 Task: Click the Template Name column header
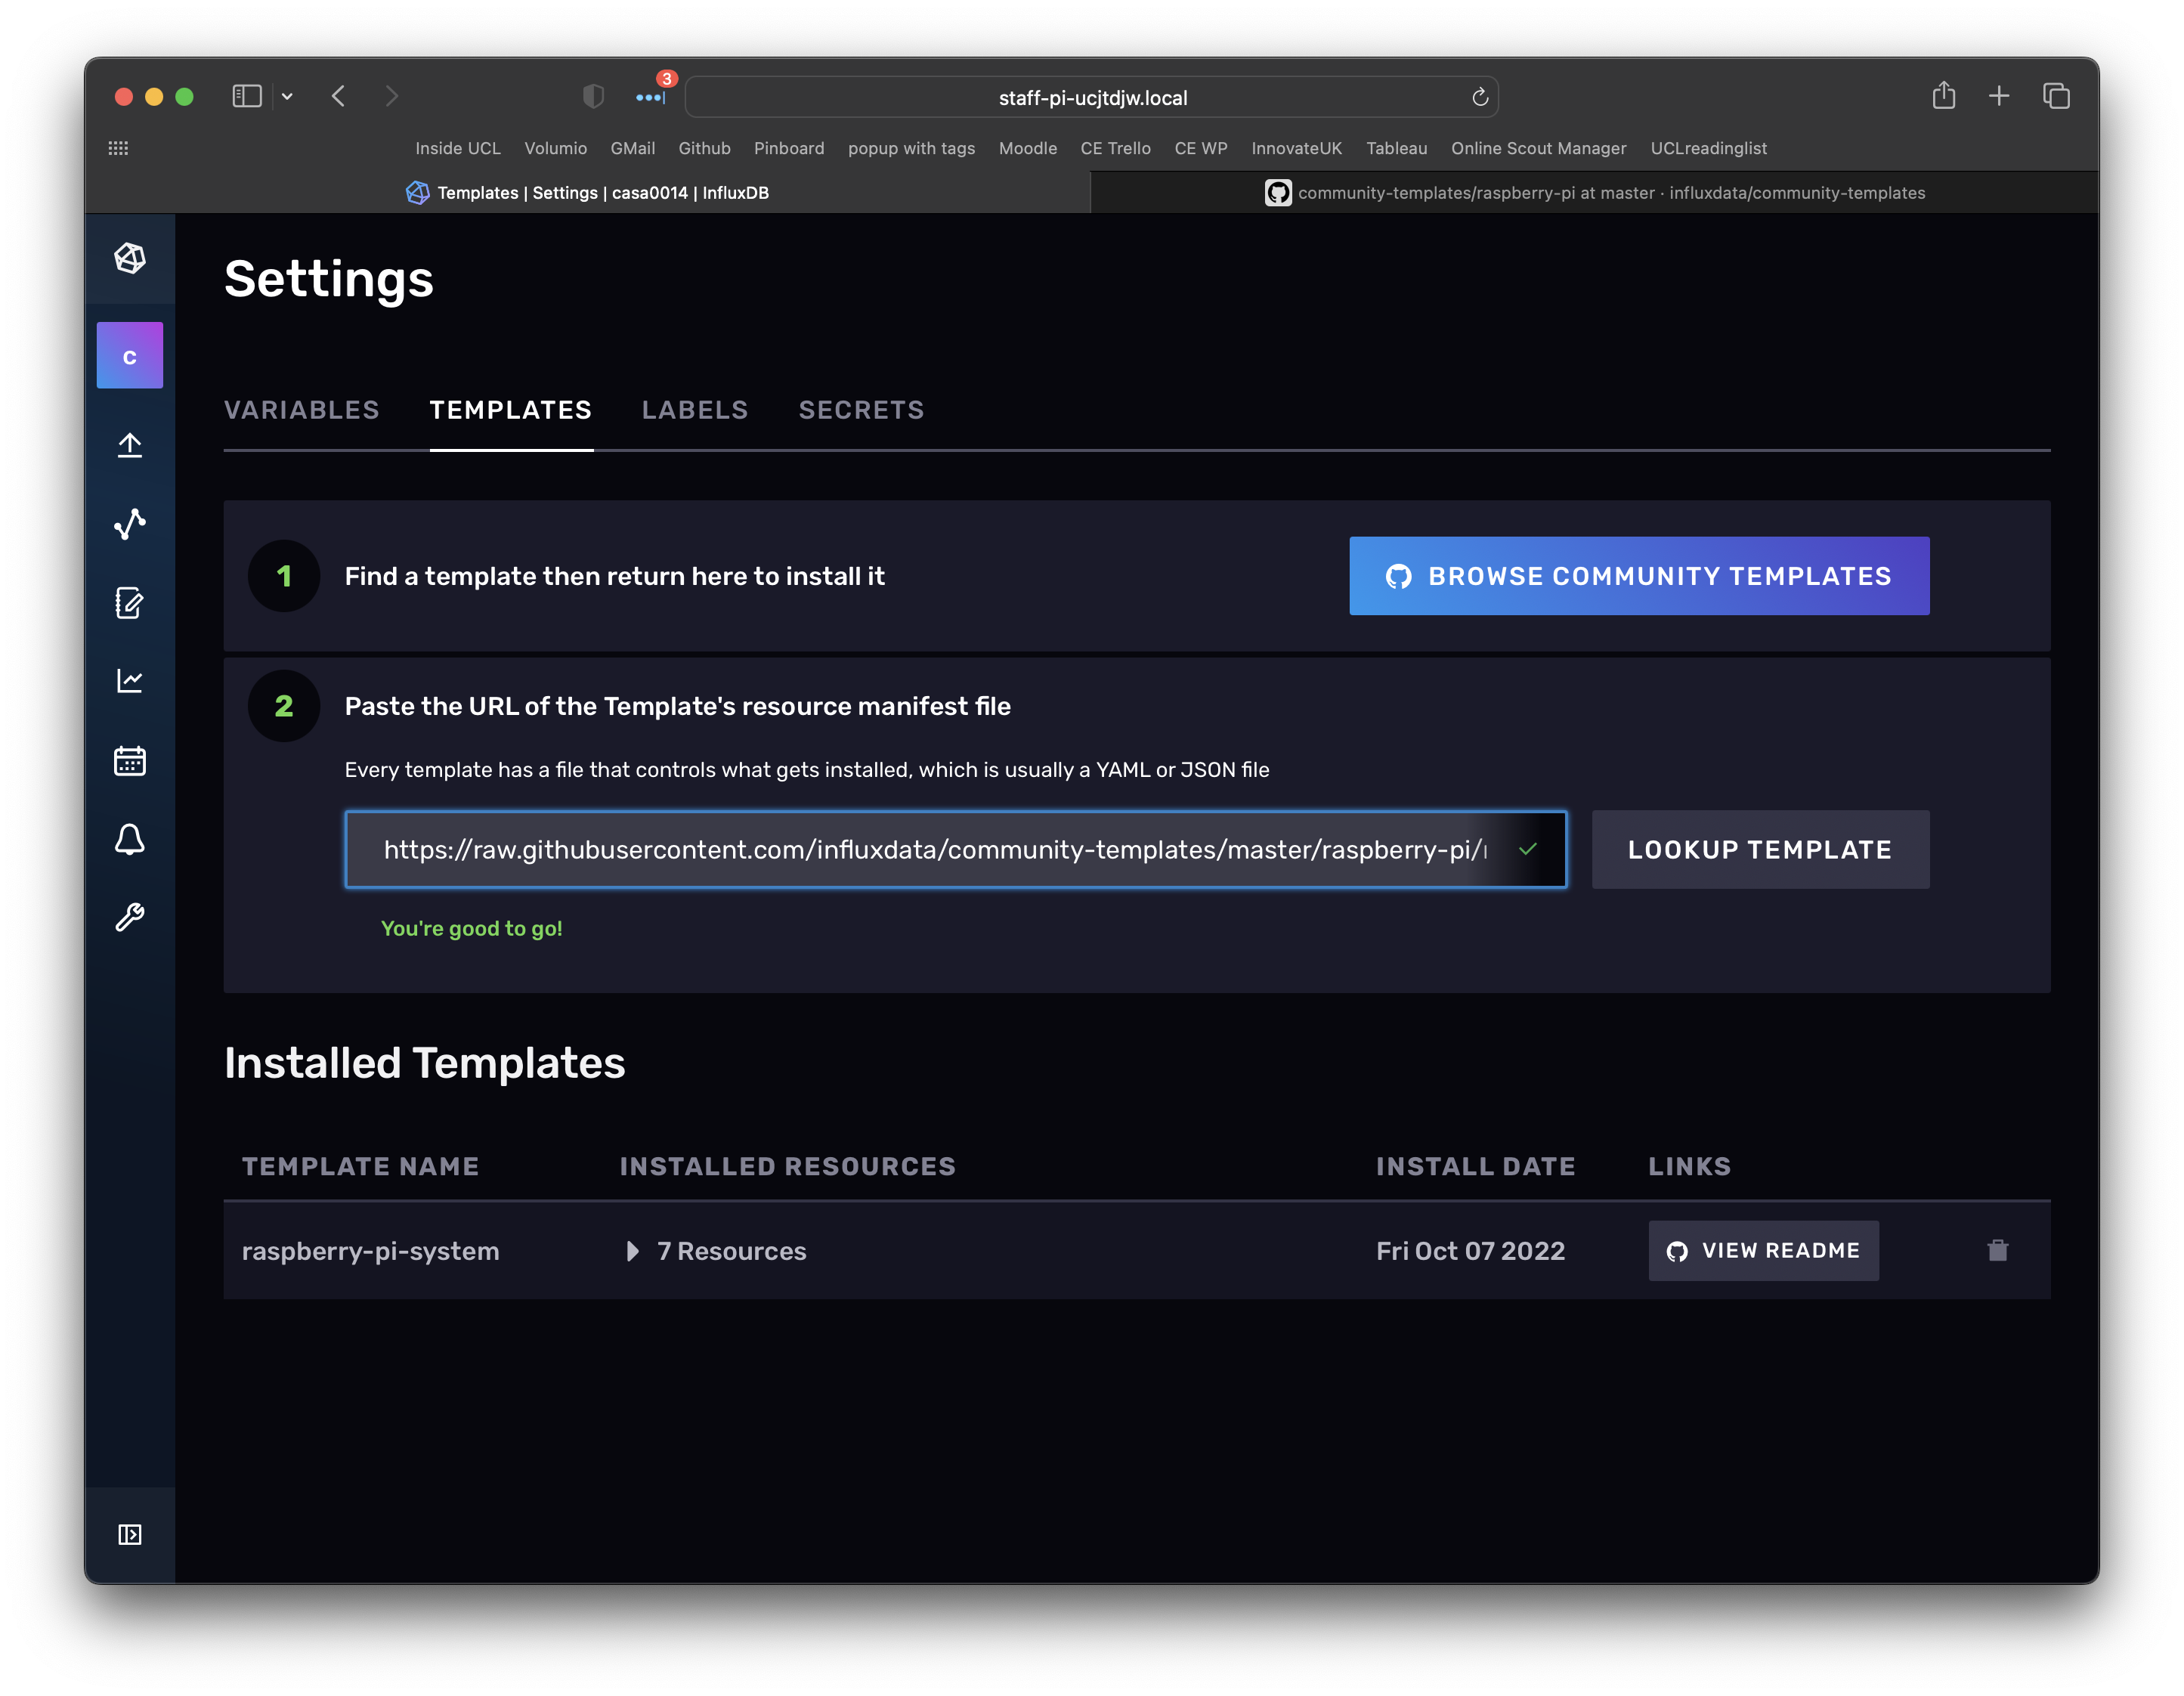click(x=360, y=1166)
